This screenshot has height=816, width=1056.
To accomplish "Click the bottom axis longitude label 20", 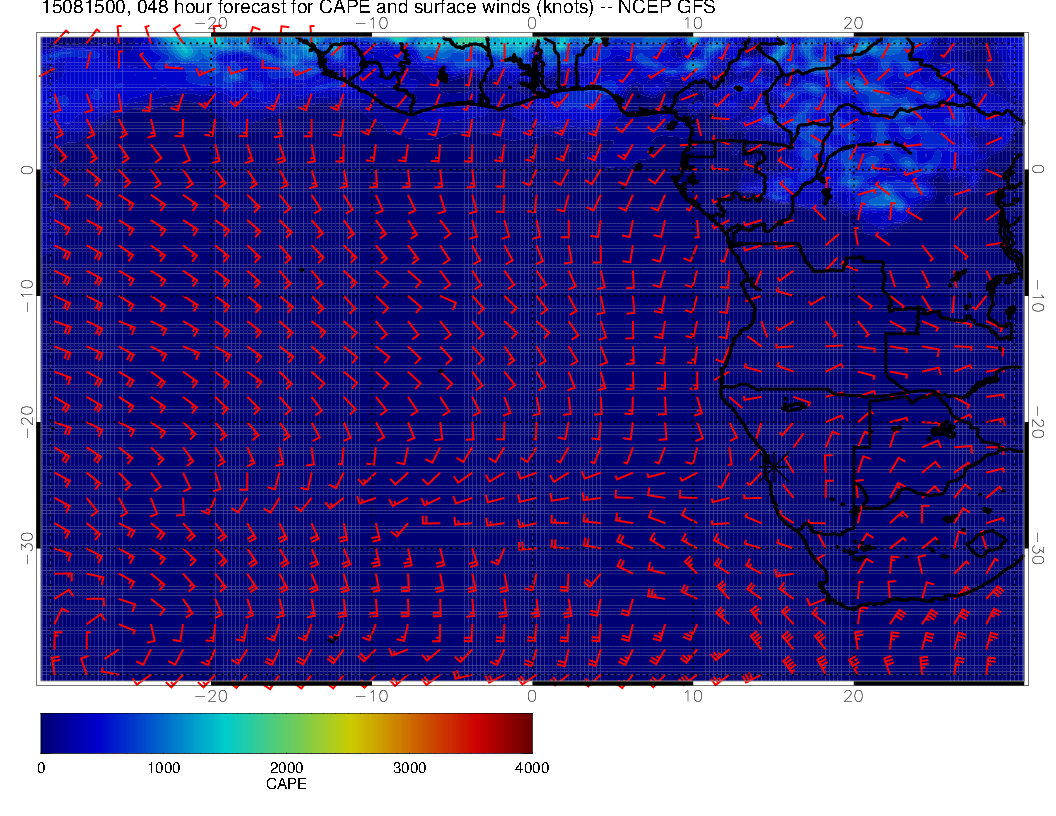I will pyautogui.click(x=853, y=697).
